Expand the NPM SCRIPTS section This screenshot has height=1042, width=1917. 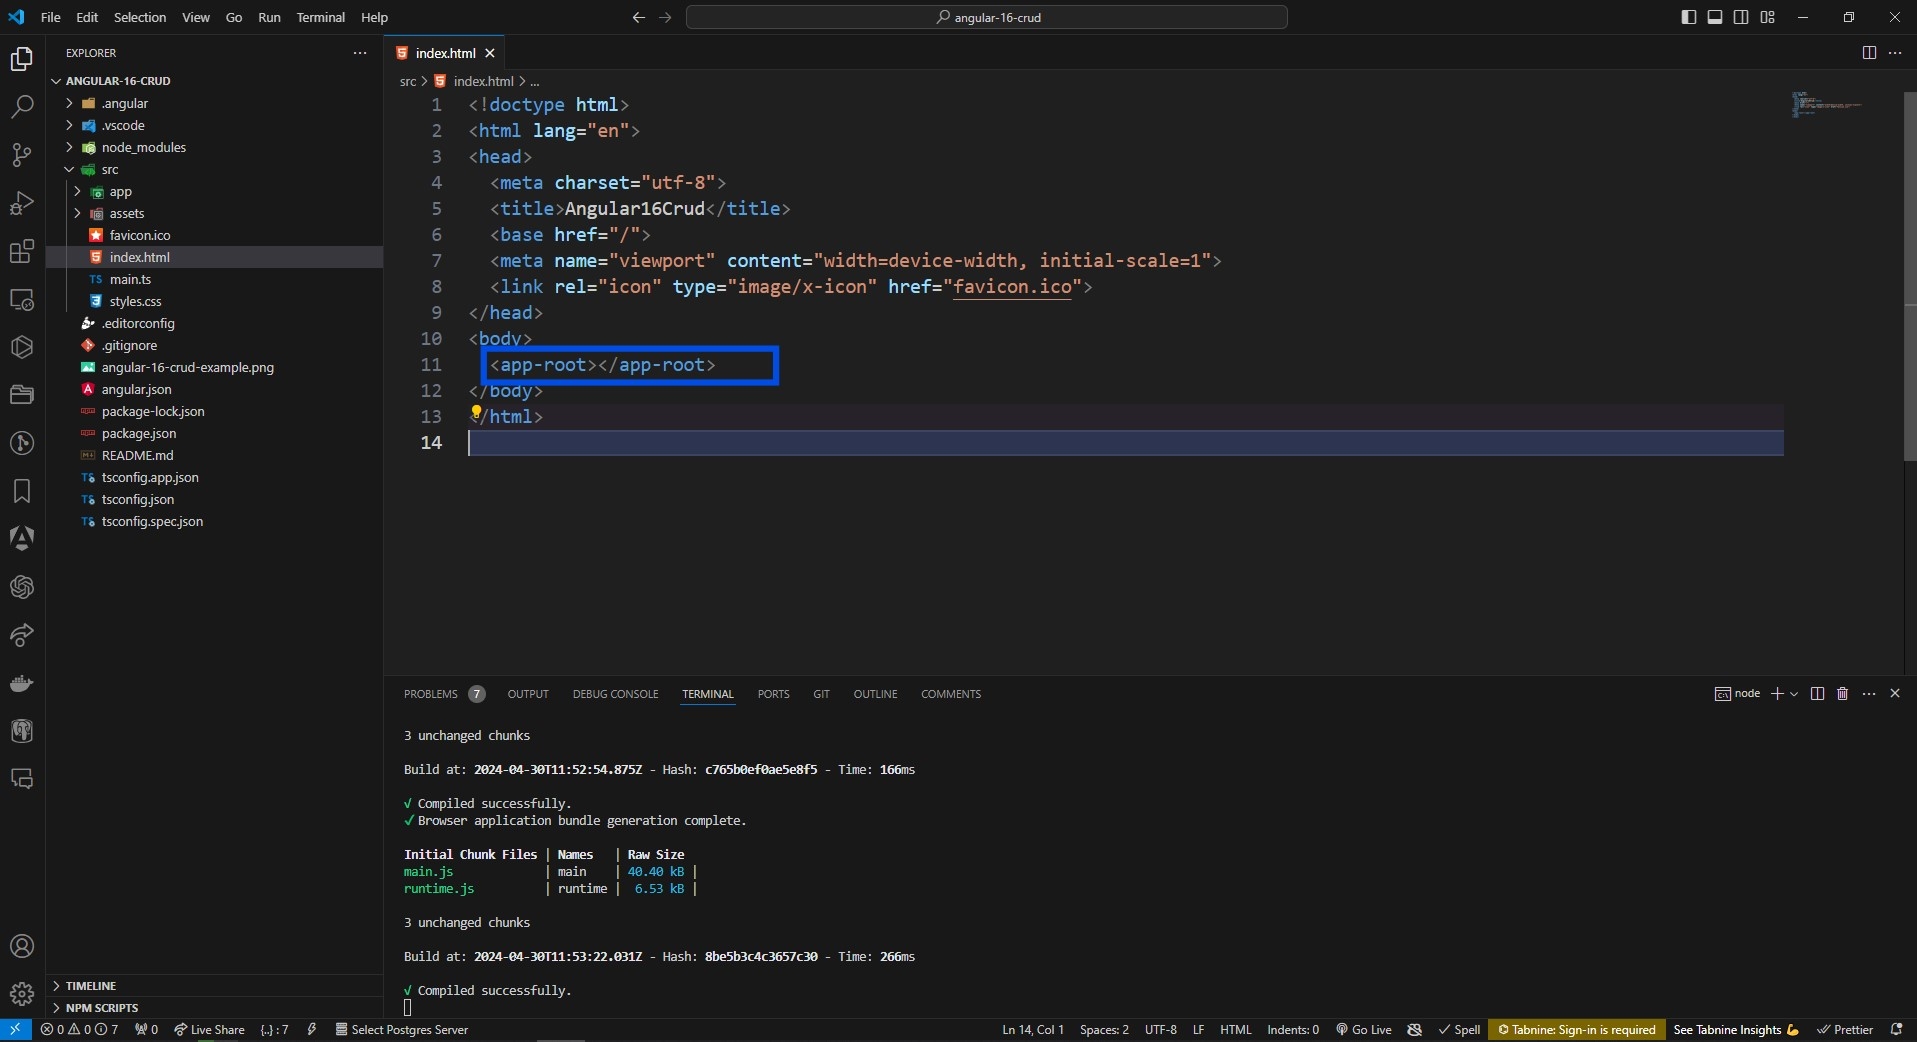tap(214, 1008)
